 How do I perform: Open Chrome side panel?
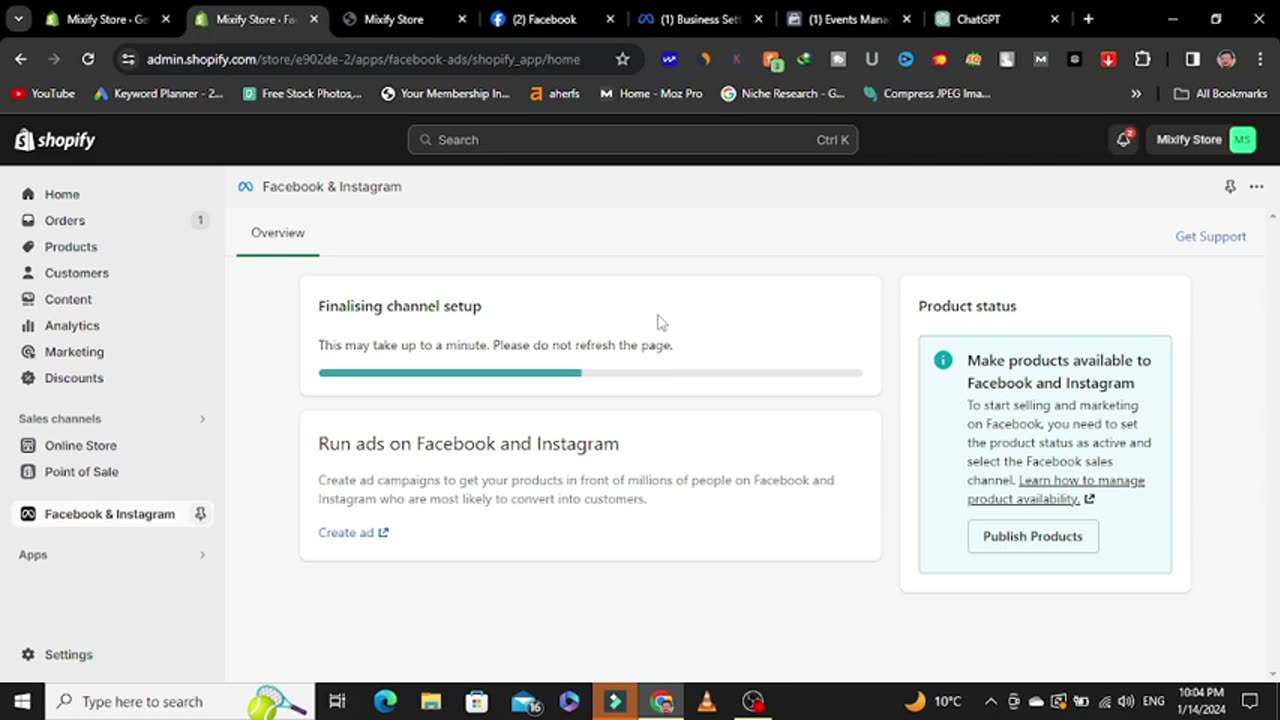pos(1192,59)
